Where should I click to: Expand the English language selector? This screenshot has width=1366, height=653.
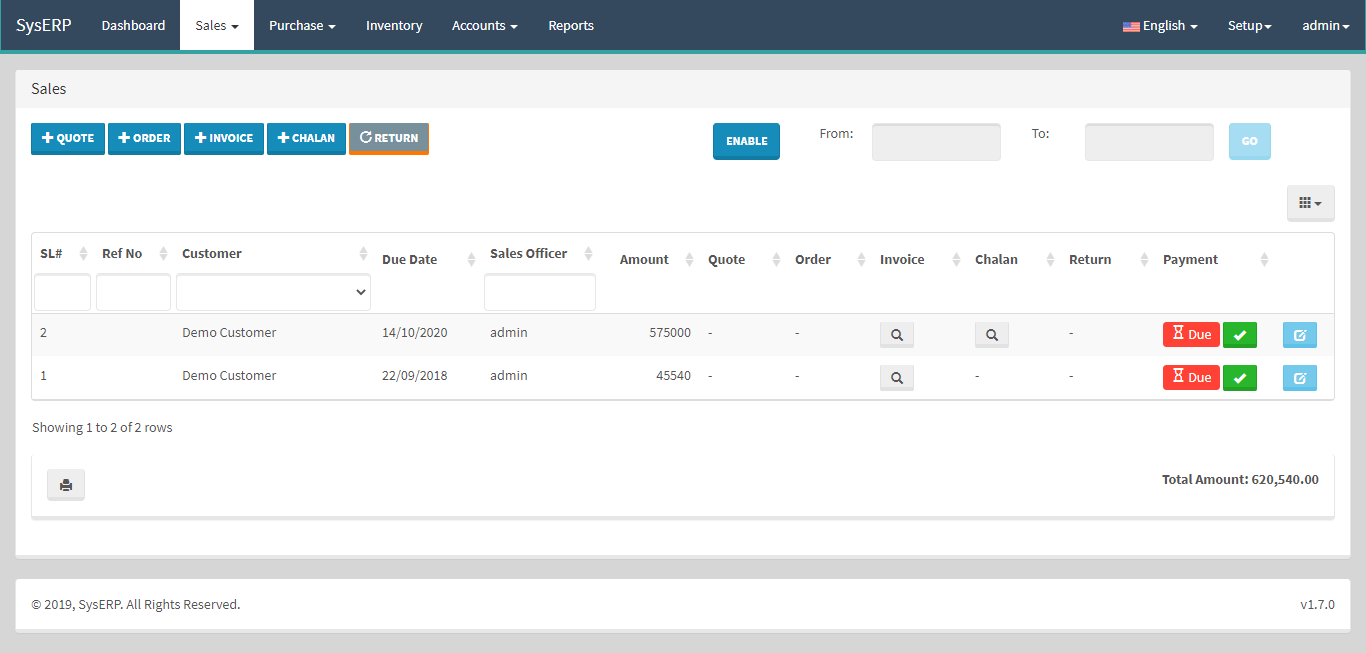(x=1160, y=26)
